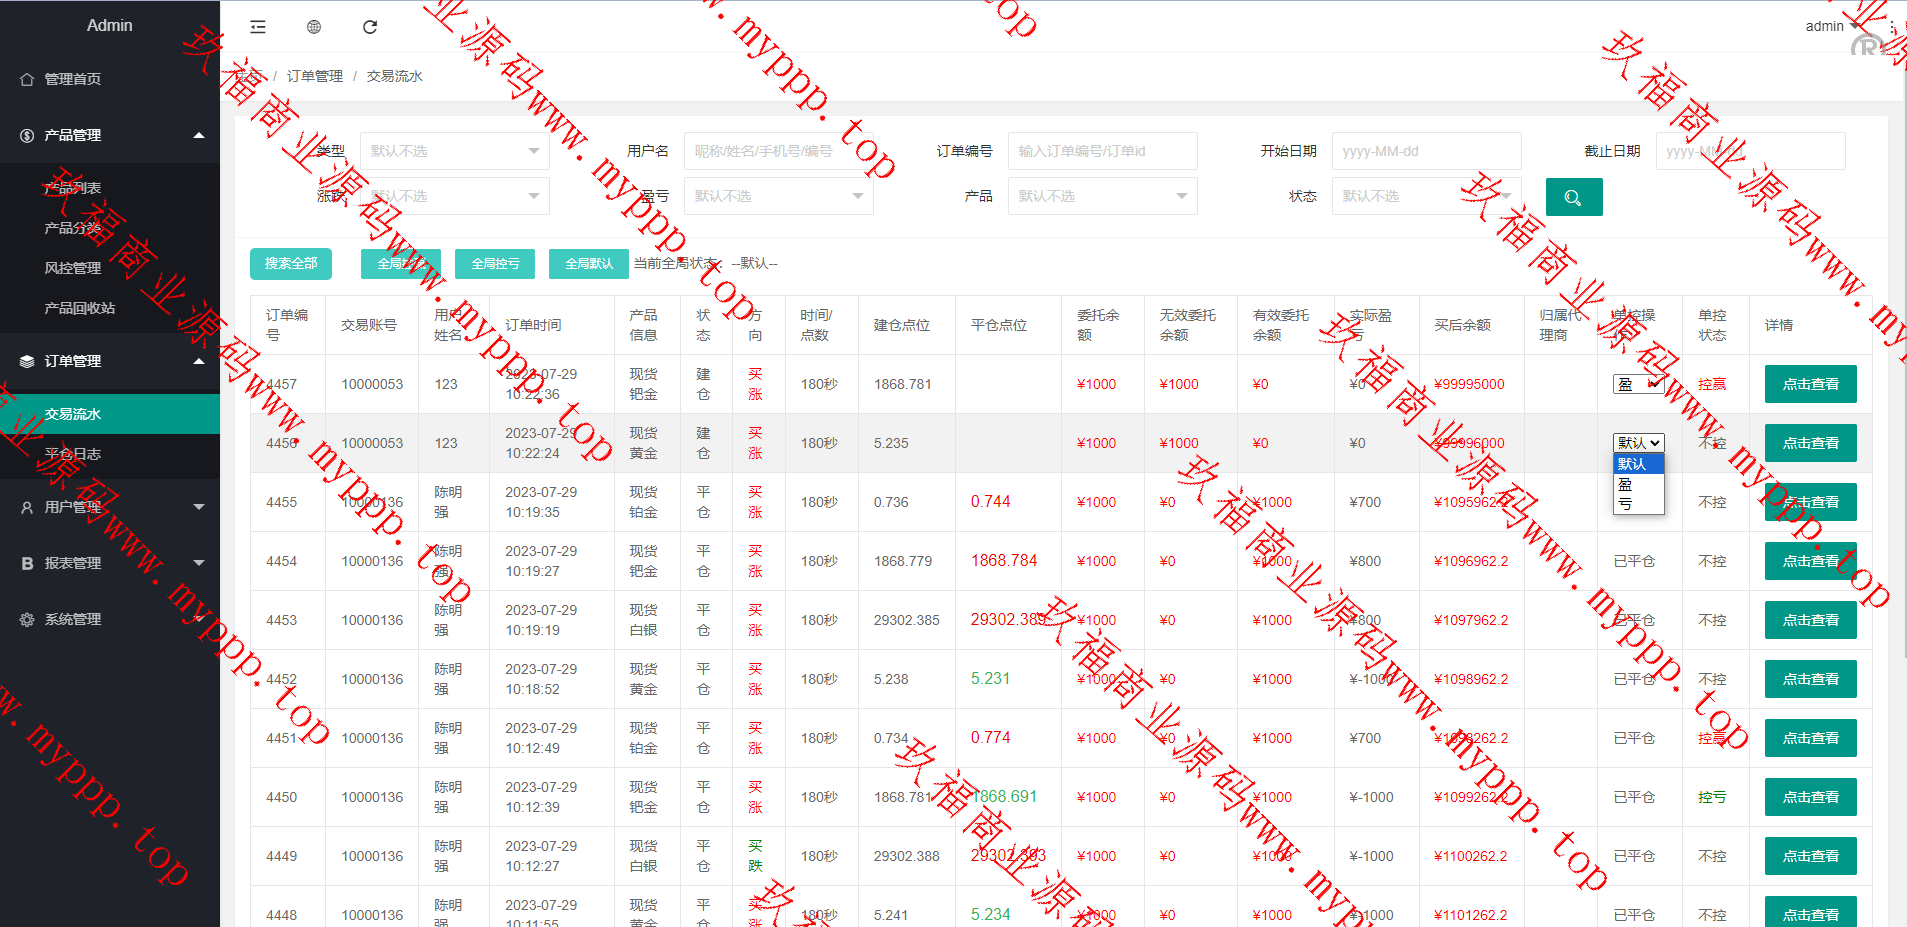
Task: Click 点击查看 for order 4457
Action: point(1810,384)
